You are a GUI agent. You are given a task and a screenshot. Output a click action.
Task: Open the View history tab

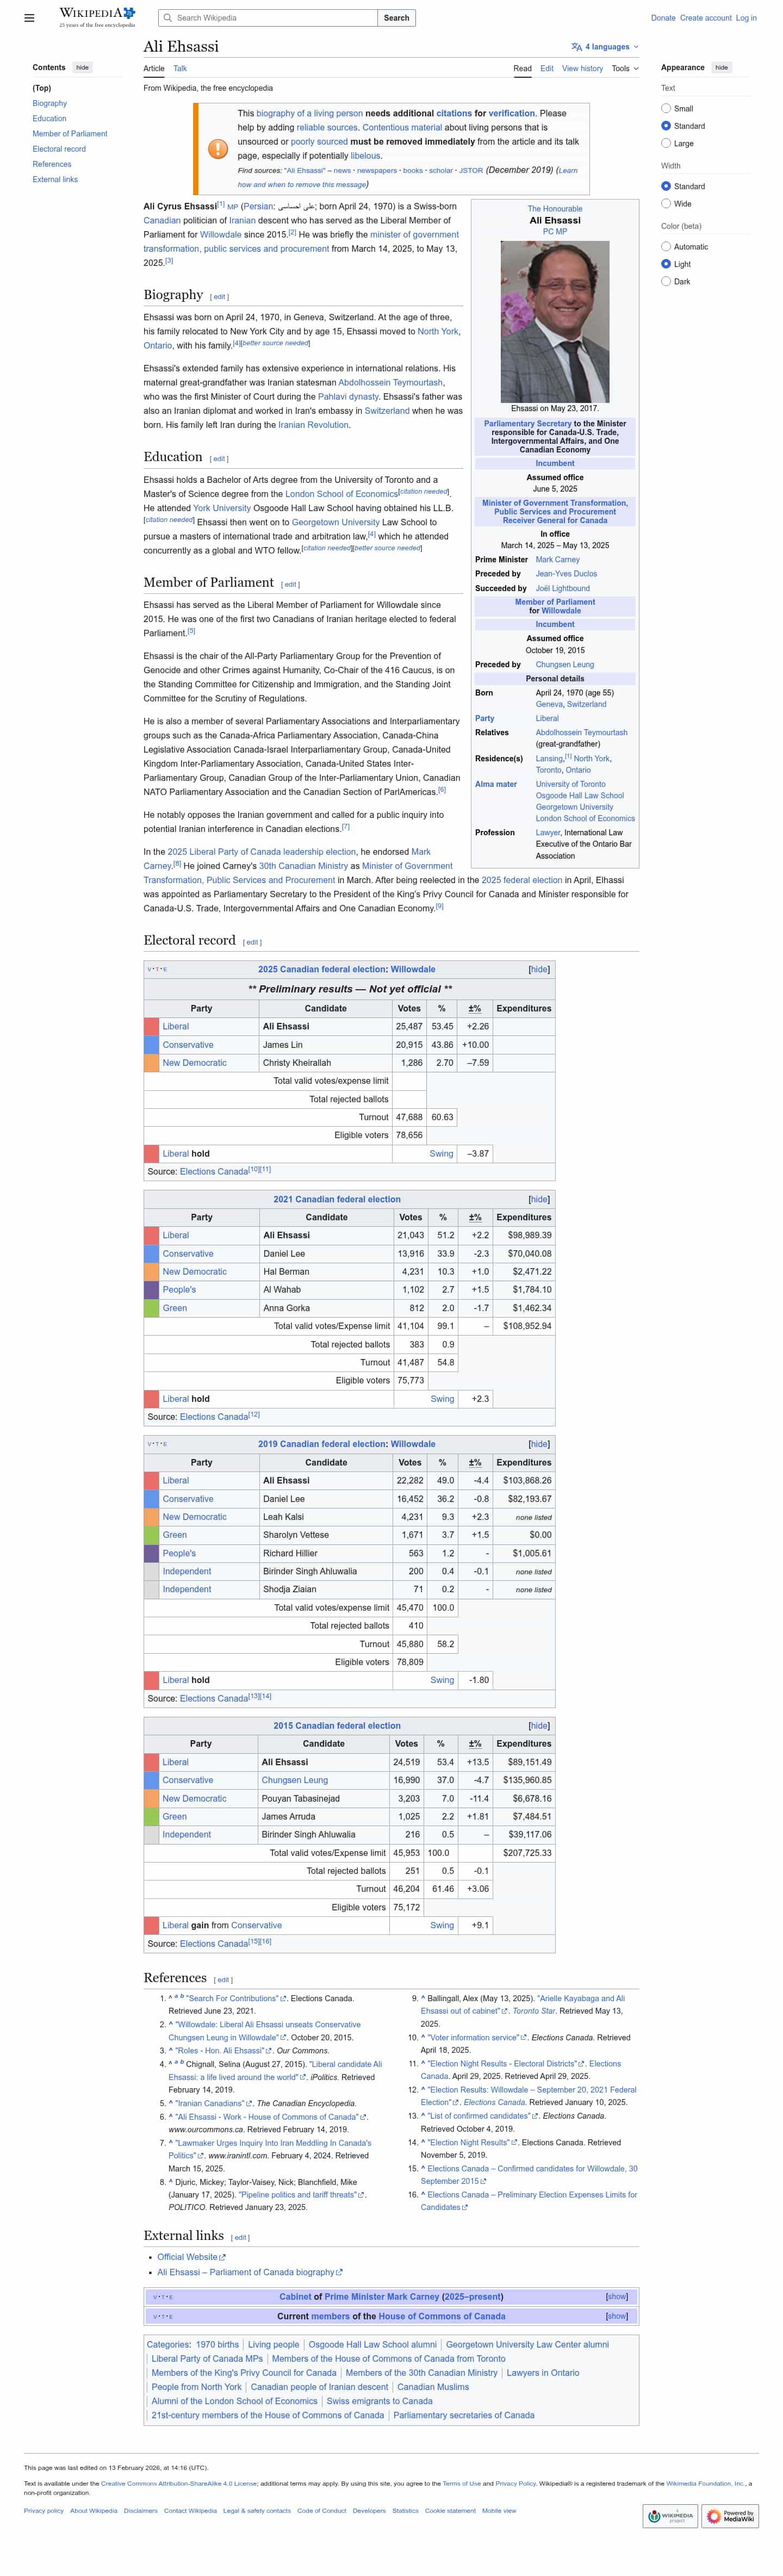[582, 69]
